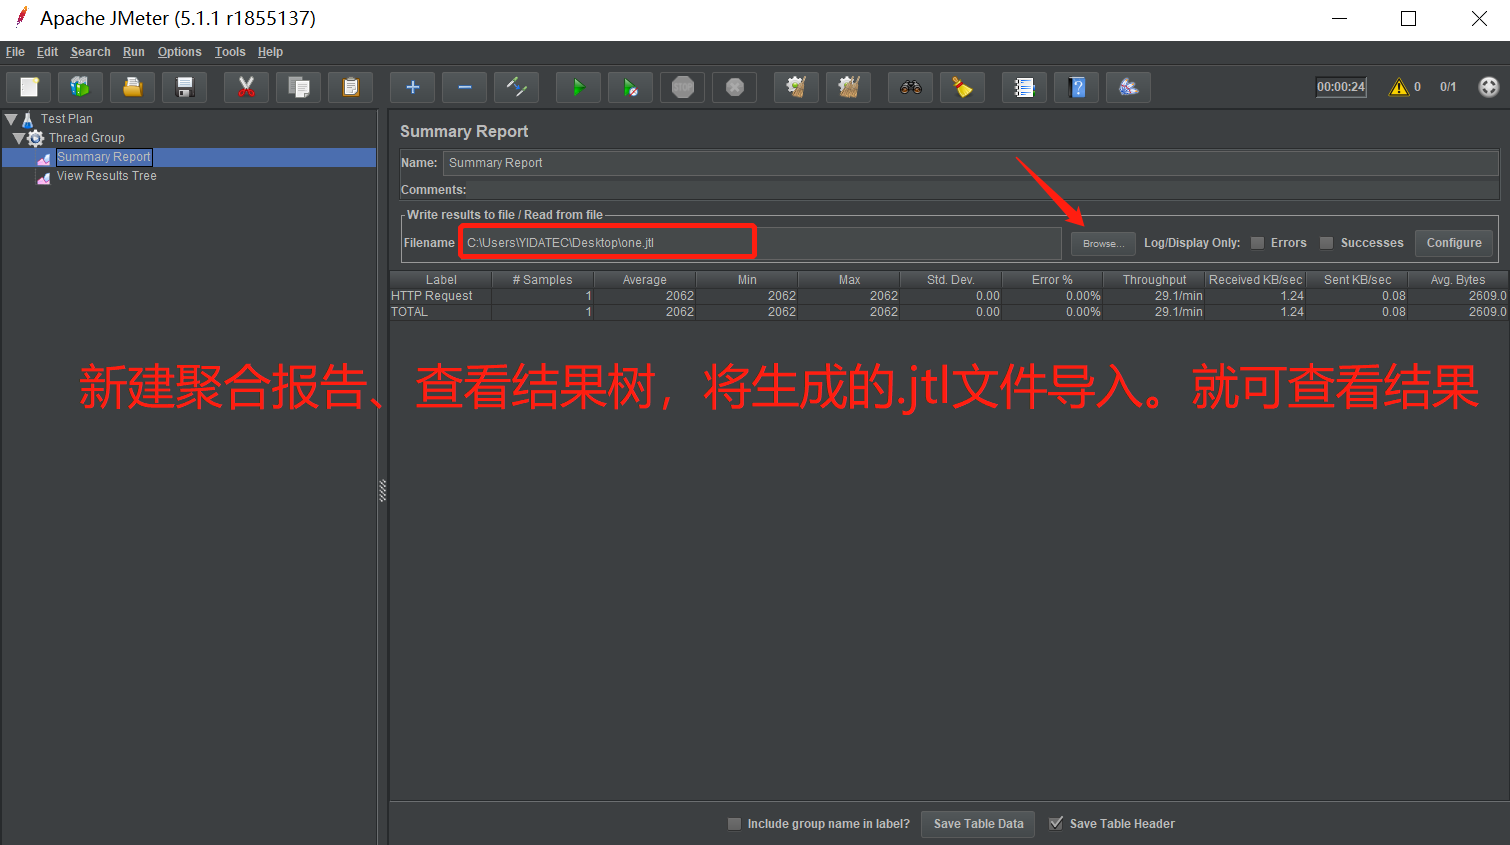Shut down threads with the Shutdown icon
The width and height of the screenshot is (1510, 845).
[734, 87]
